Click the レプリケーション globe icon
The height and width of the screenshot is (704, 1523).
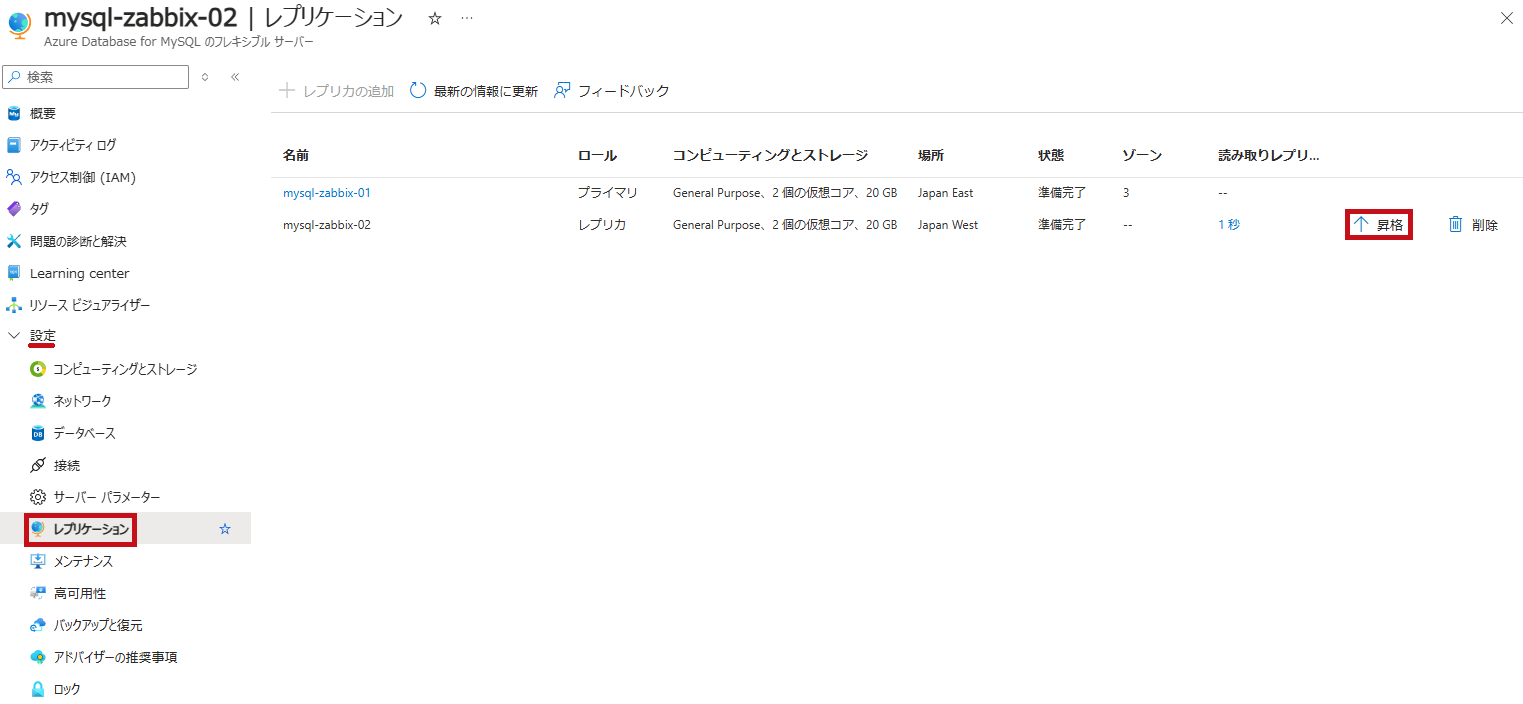(x=38, y=528)
